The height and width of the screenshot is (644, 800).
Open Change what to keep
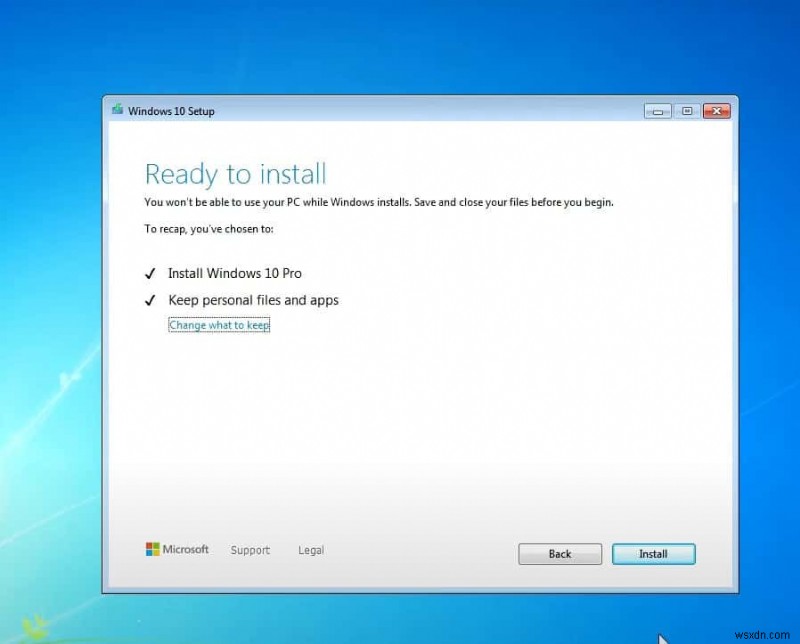tap(219, 324)
